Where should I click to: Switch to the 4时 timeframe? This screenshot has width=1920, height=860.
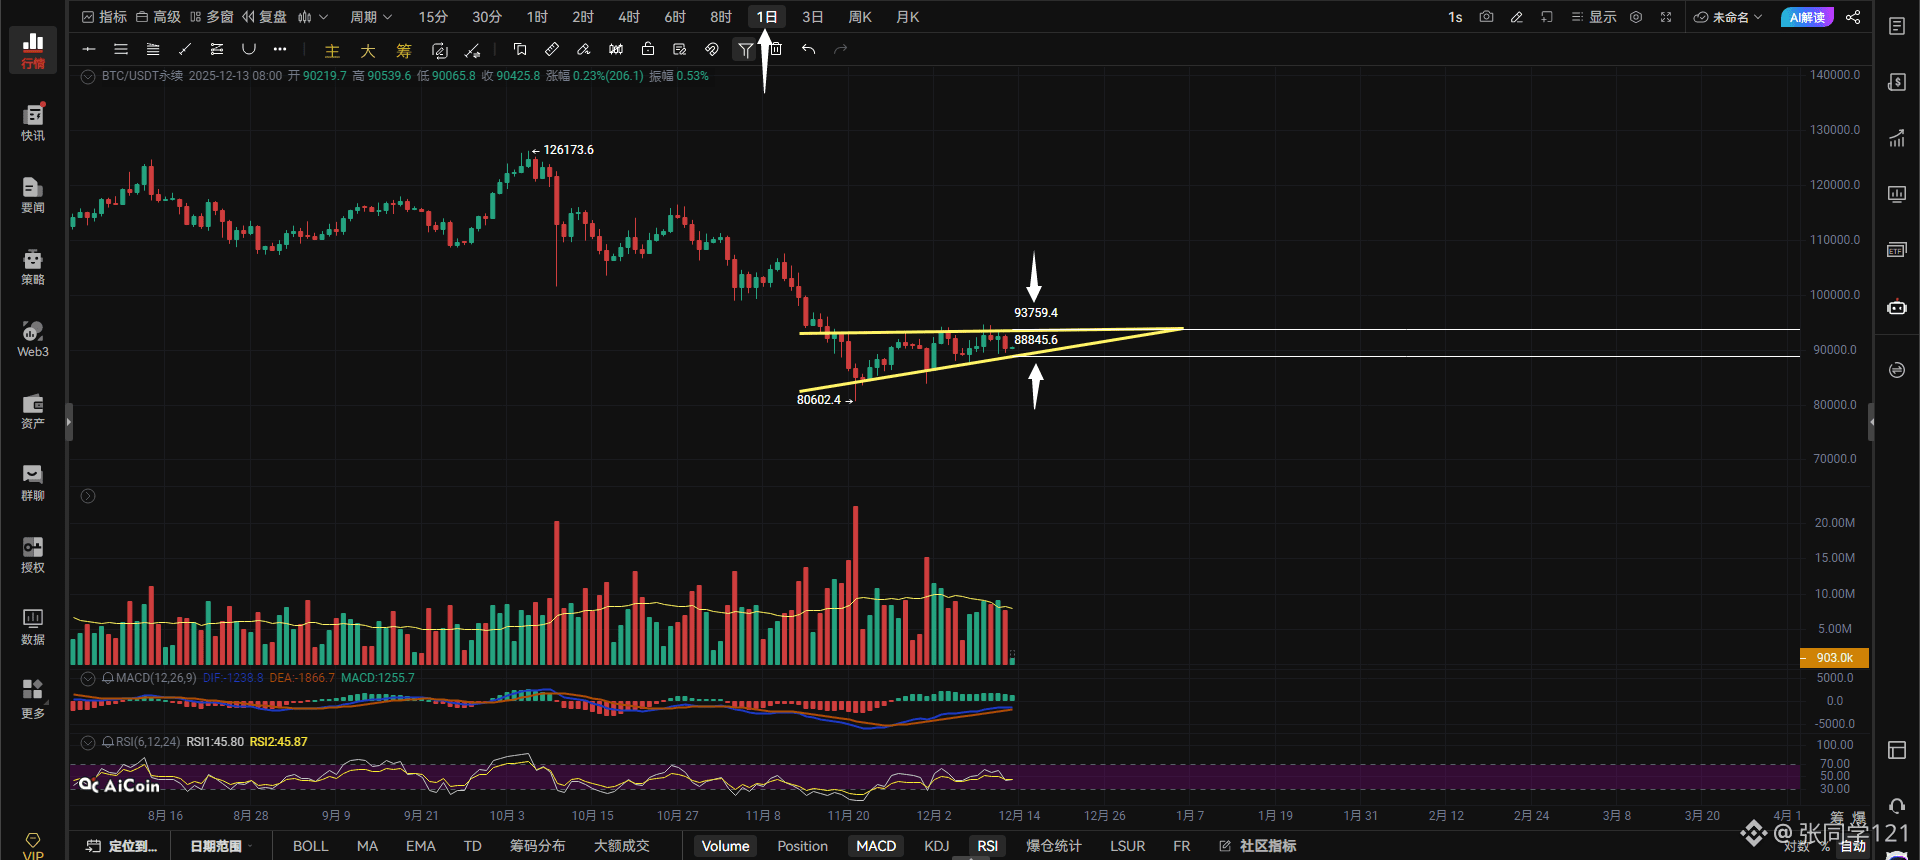pos(629,17)
